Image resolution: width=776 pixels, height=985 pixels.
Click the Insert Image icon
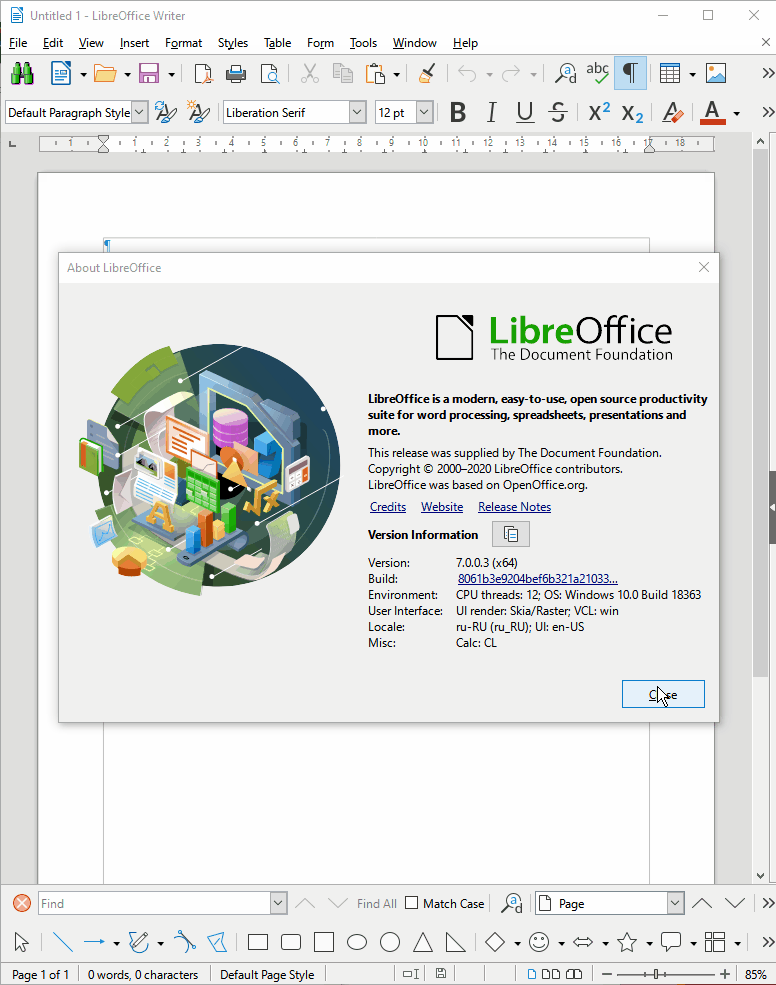click(x=716, y=73)
